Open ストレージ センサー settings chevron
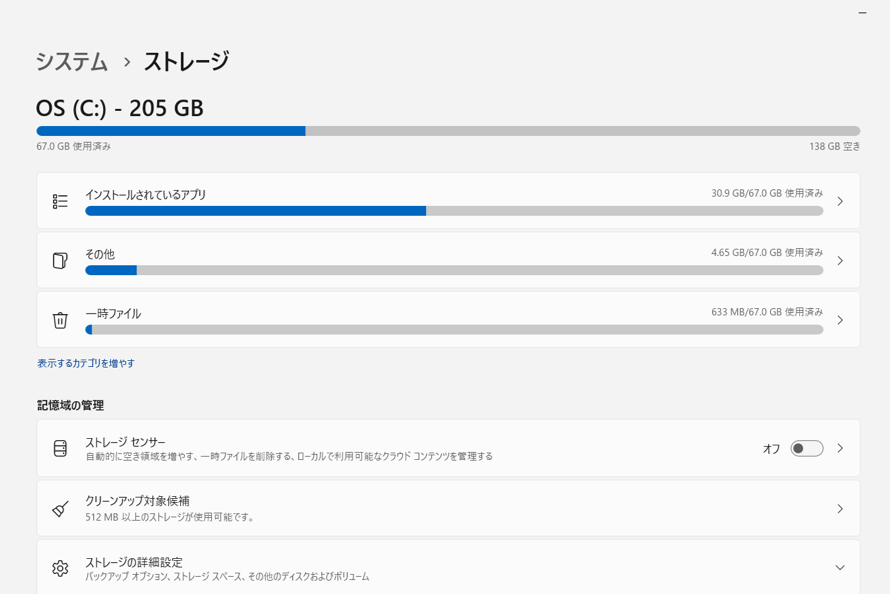The height and width of the screenshot is (594, 890). pyautogui.click(x=840, y=448)
